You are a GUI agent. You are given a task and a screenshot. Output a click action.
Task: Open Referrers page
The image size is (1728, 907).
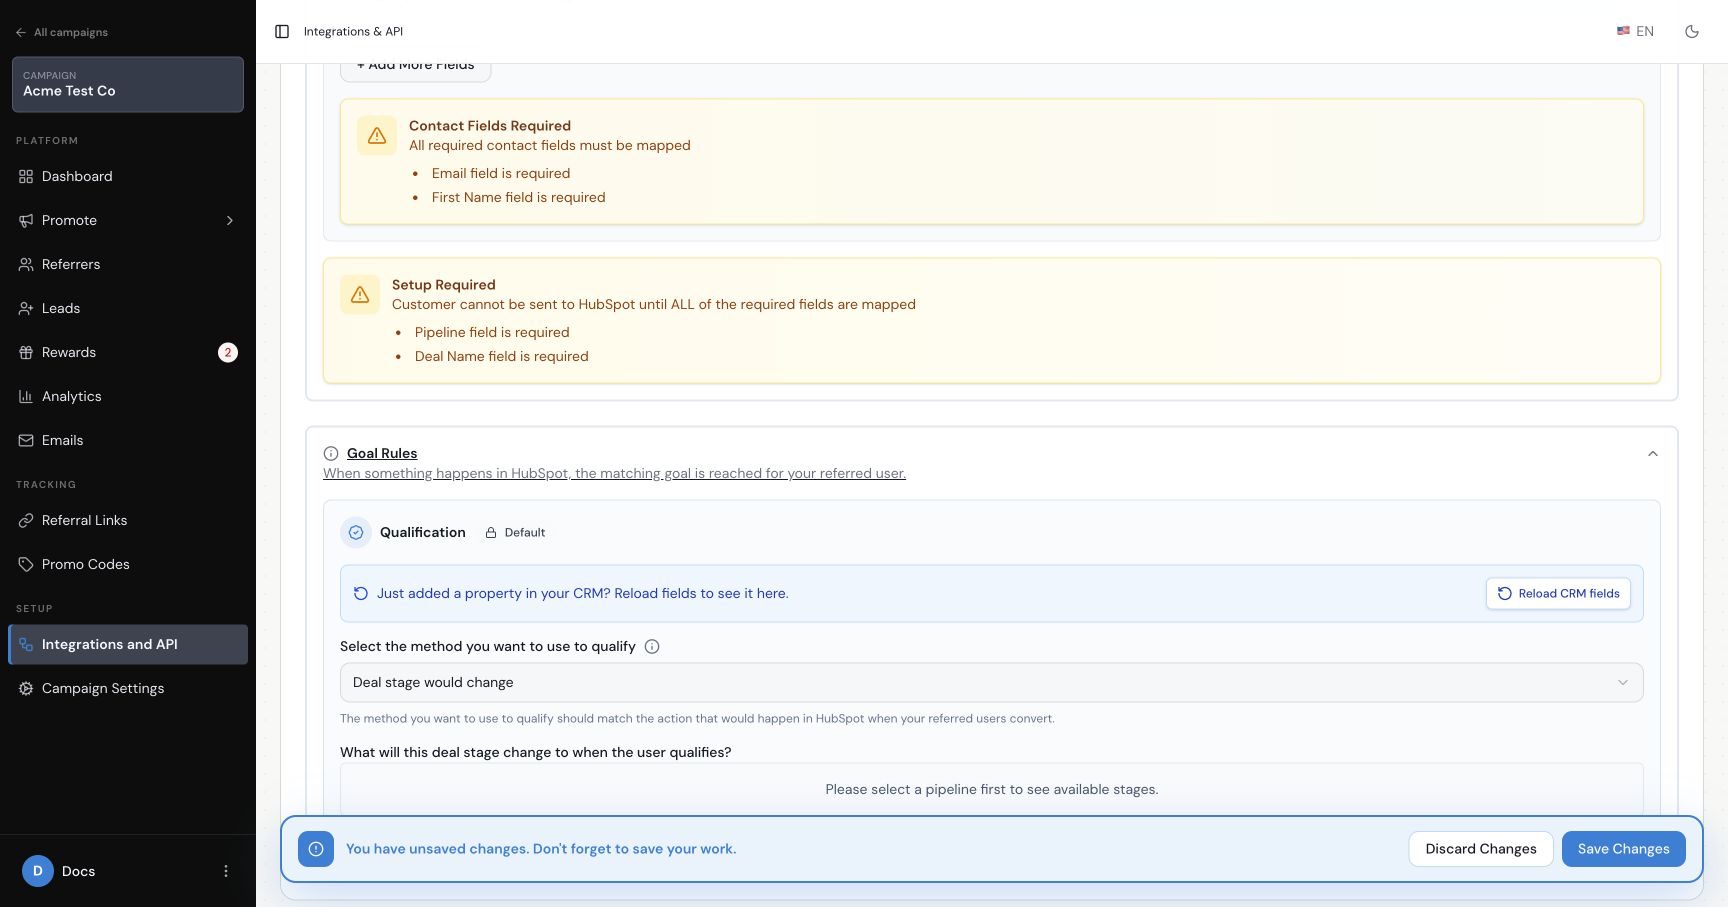point(128,264)
